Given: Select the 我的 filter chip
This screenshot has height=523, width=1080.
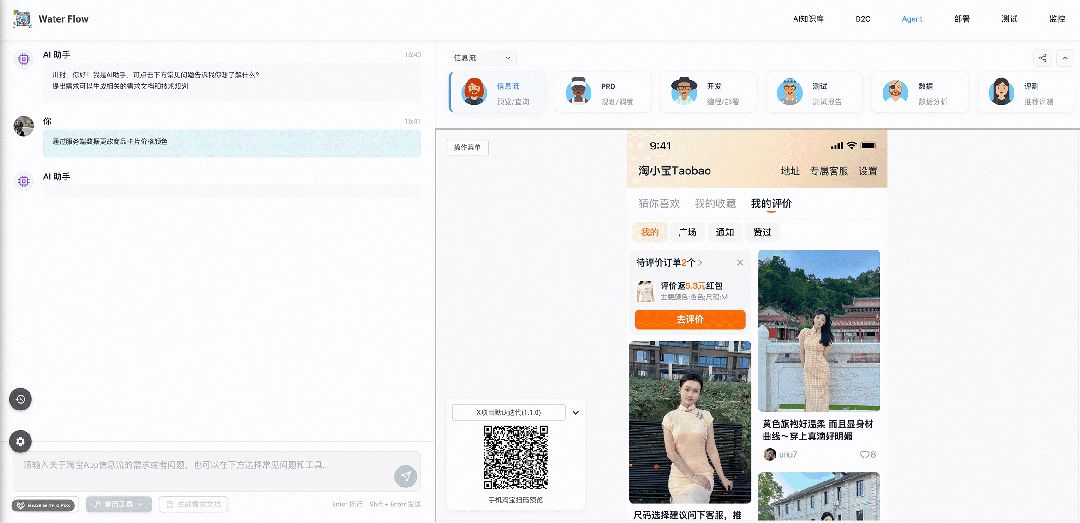Looking at the screenshot, I should click(x=650, y=232).
